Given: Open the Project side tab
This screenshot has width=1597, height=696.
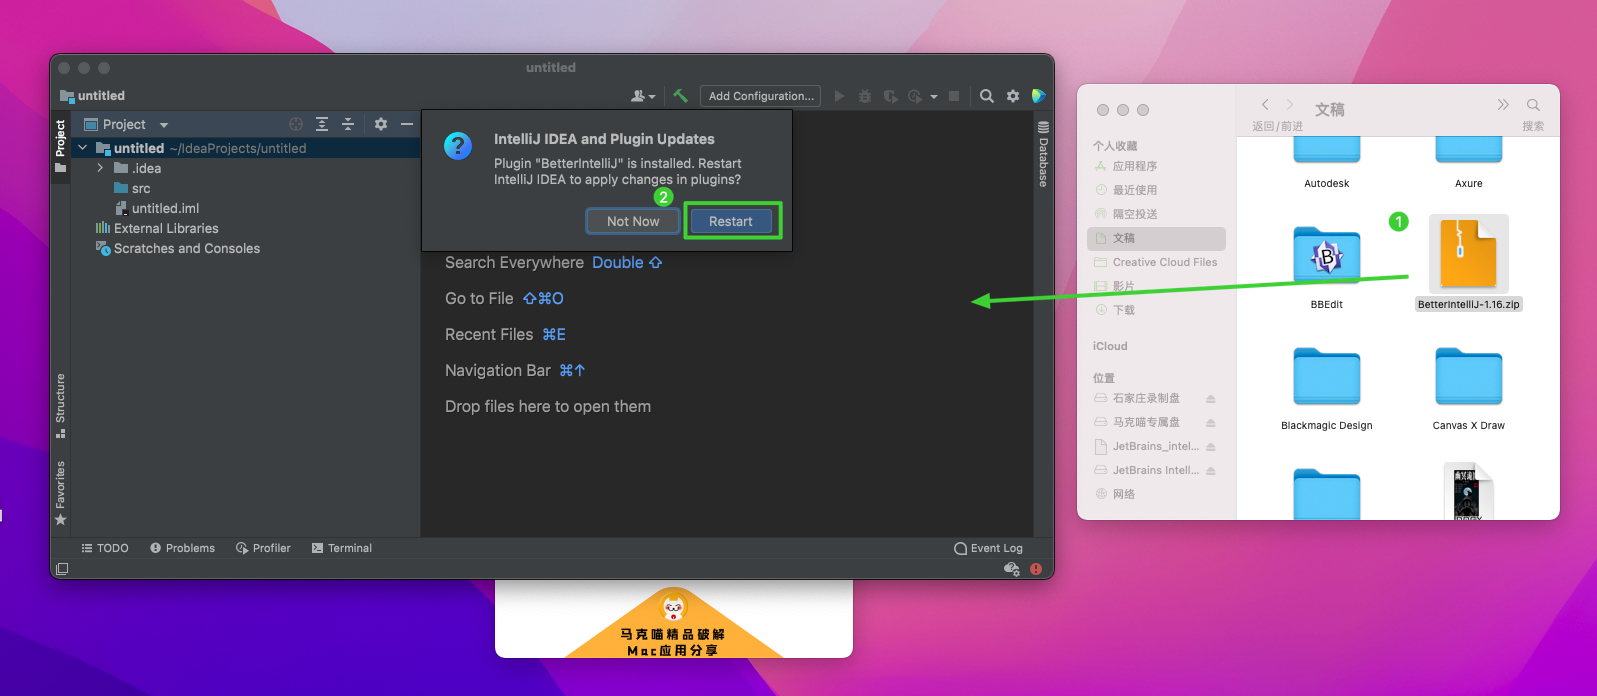Looking at the screenshot, I should tap(60, 145).
